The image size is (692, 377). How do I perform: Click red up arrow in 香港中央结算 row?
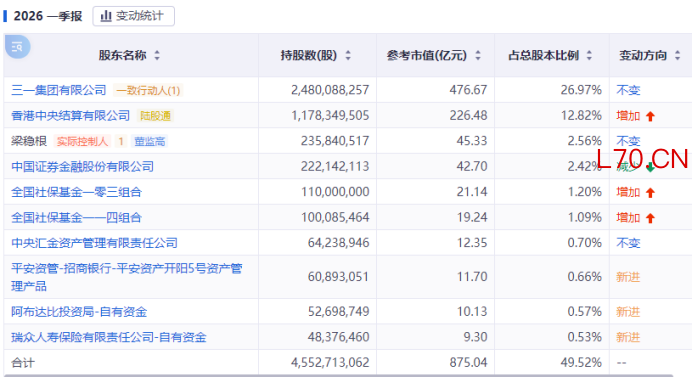[650, 117]
